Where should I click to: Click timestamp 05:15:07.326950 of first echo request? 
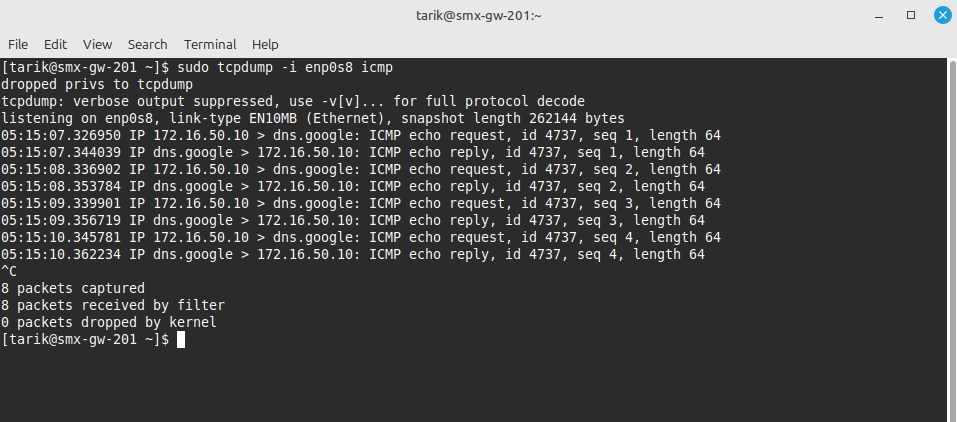(x=61, y=136)
